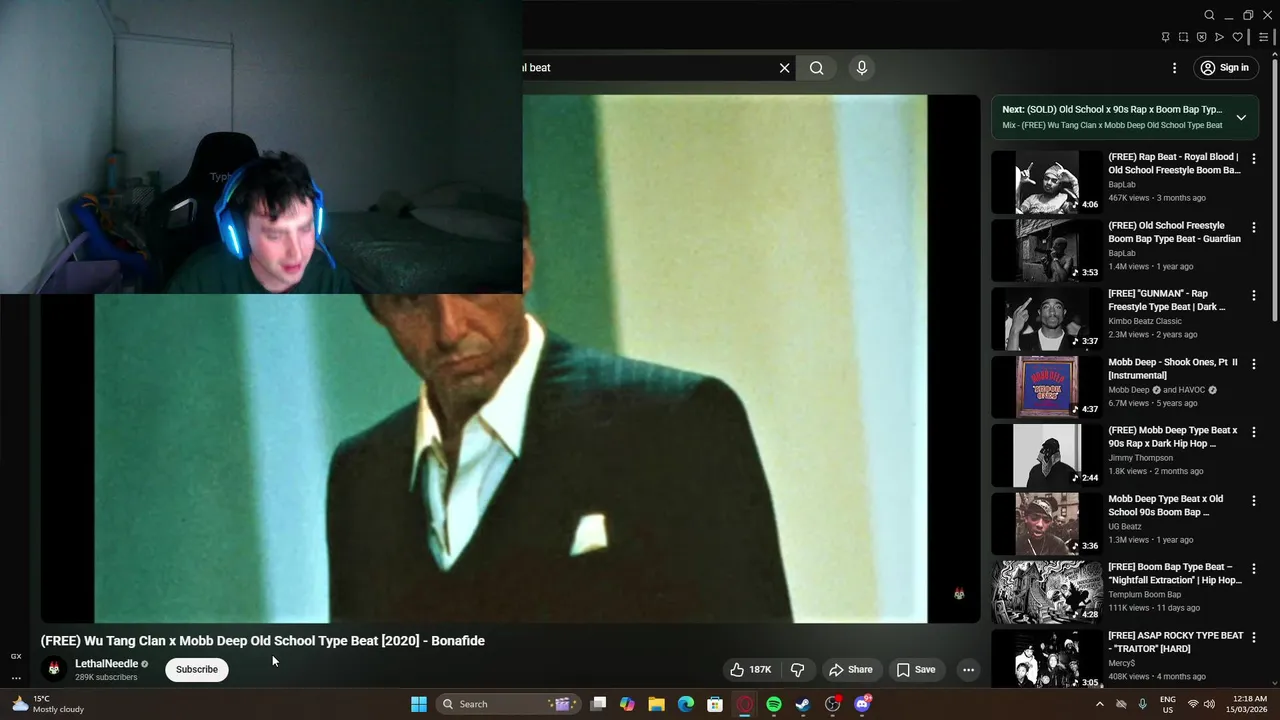Play Shook Ones Pt II thumbnail
Image resolution: width=1280 pixels, height=720 pixels.
pyautogui.click(x=1047, y=387)
